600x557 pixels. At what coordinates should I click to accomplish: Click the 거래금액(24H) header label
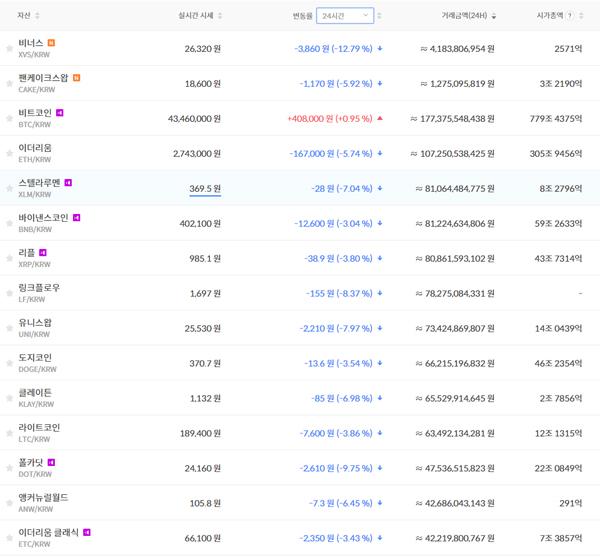(x=465, y=15)
